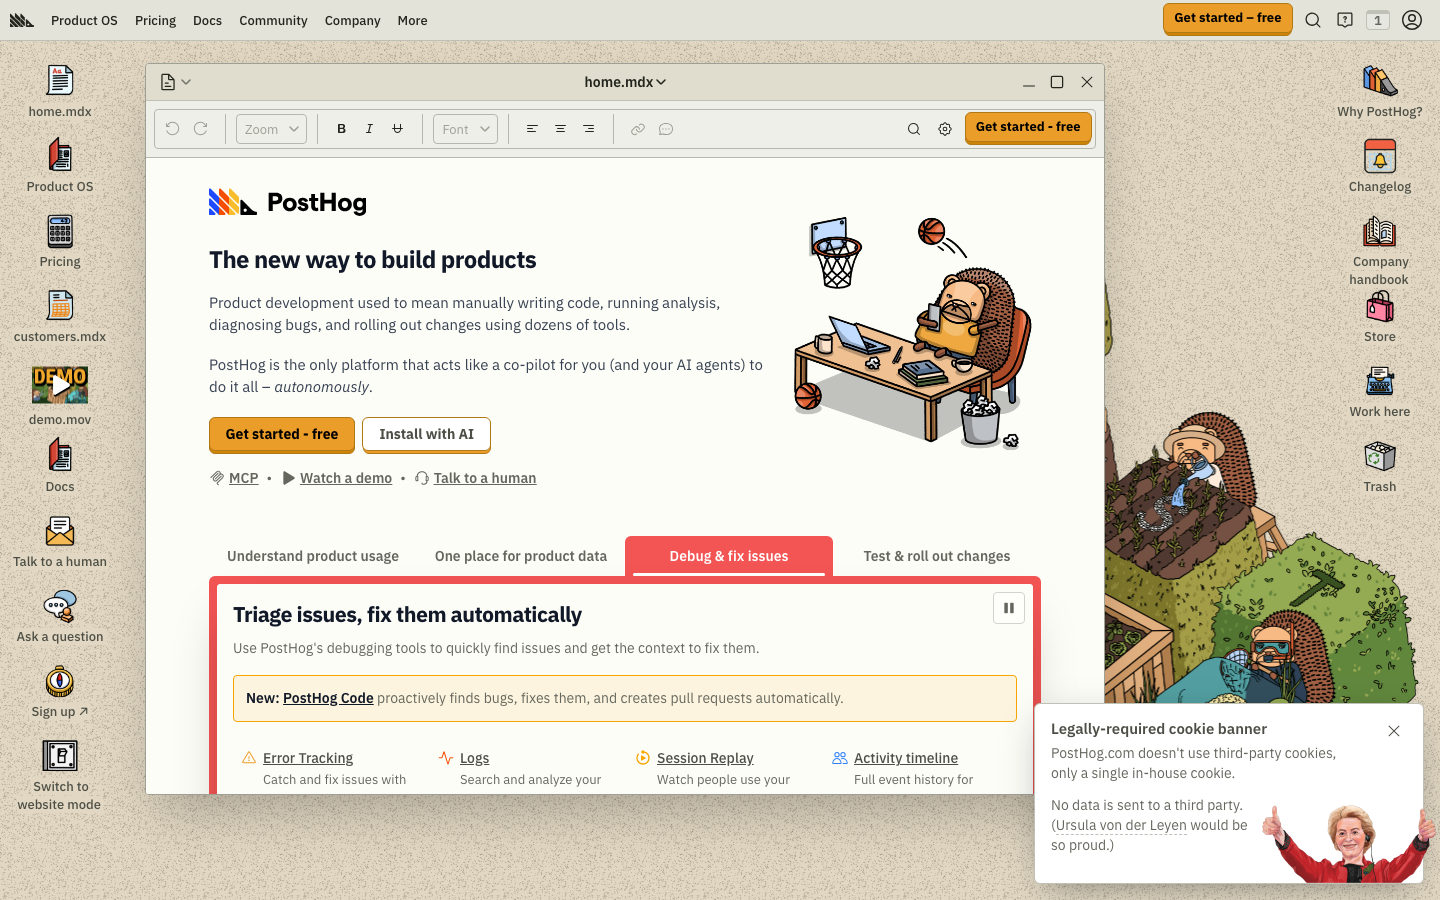Open the Work here desktop icon
The image size is (1440, 900).
point(1380,391)
